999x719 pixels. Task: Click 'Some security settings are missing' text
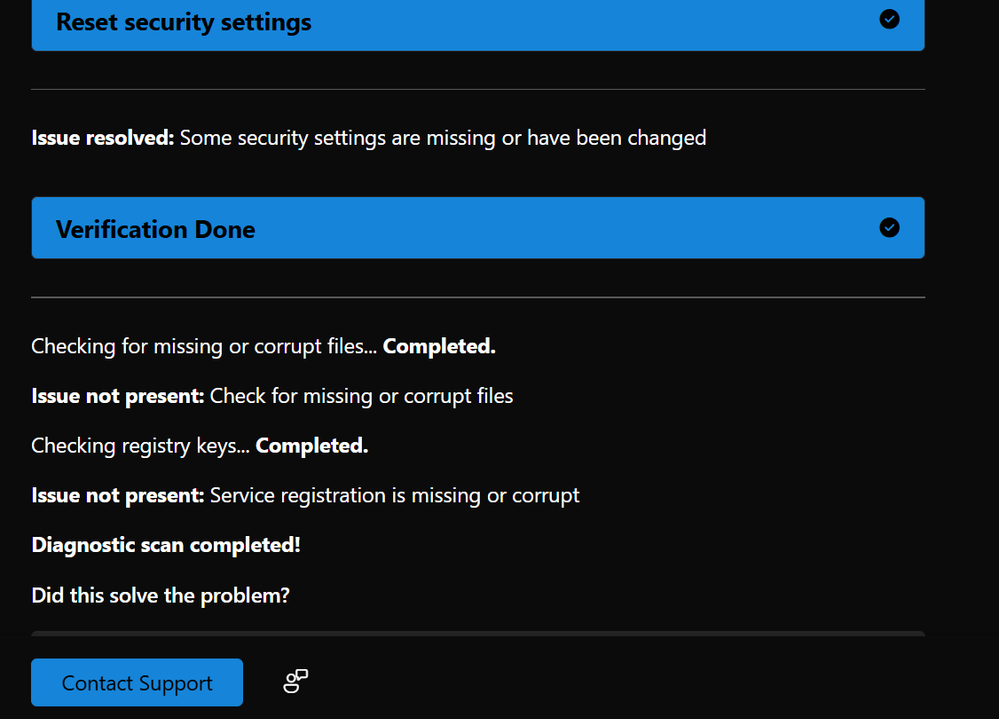coord(442,138)
